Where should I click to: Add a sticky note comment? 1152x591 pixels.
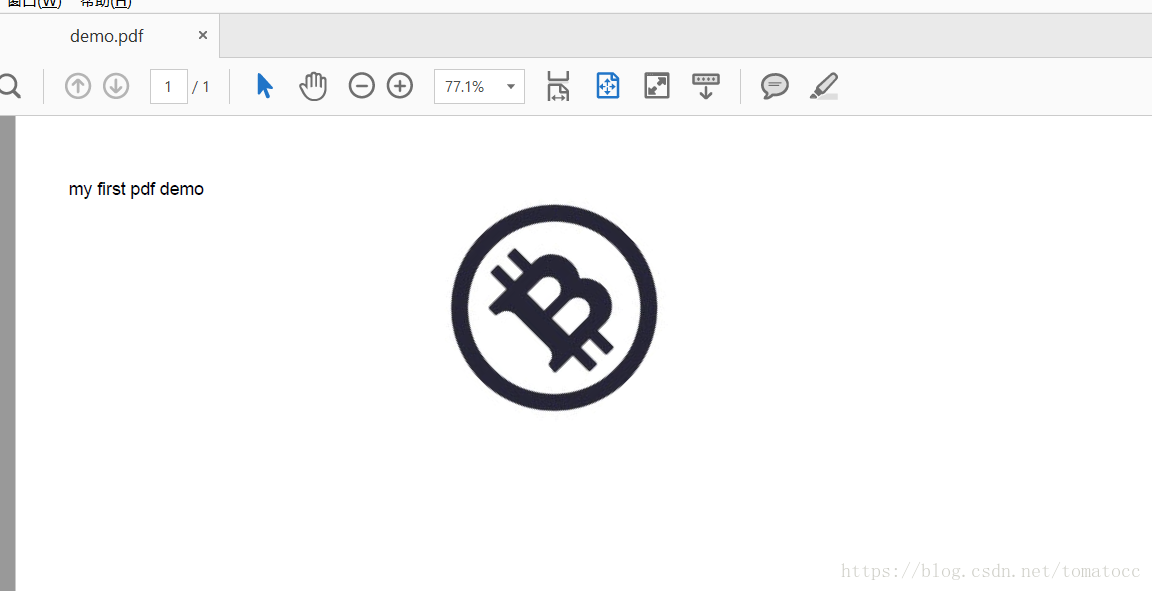tap(774, 86)
